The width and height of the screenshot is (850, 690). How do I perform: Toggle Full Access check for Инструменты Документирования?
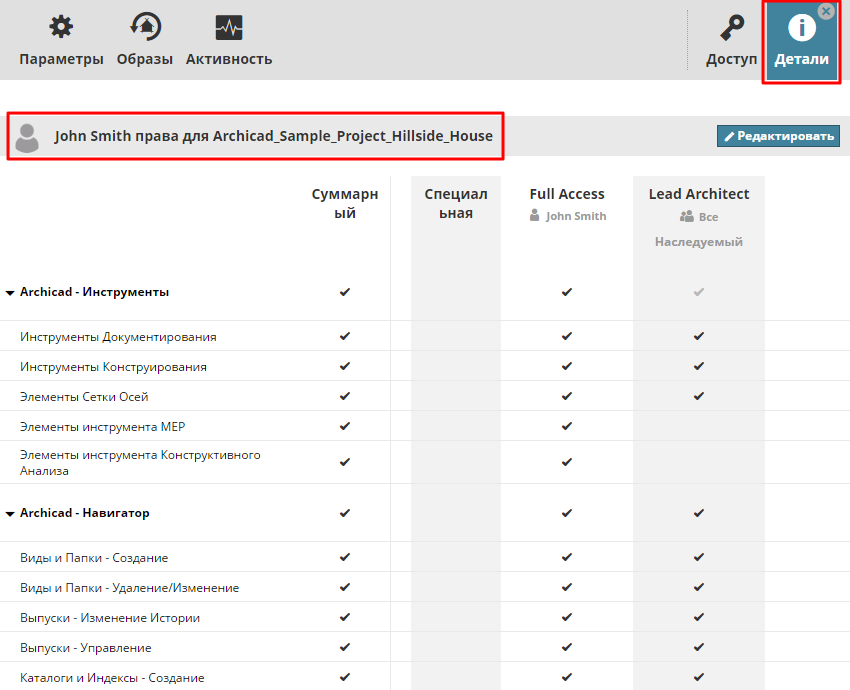(x=567, y=337)
